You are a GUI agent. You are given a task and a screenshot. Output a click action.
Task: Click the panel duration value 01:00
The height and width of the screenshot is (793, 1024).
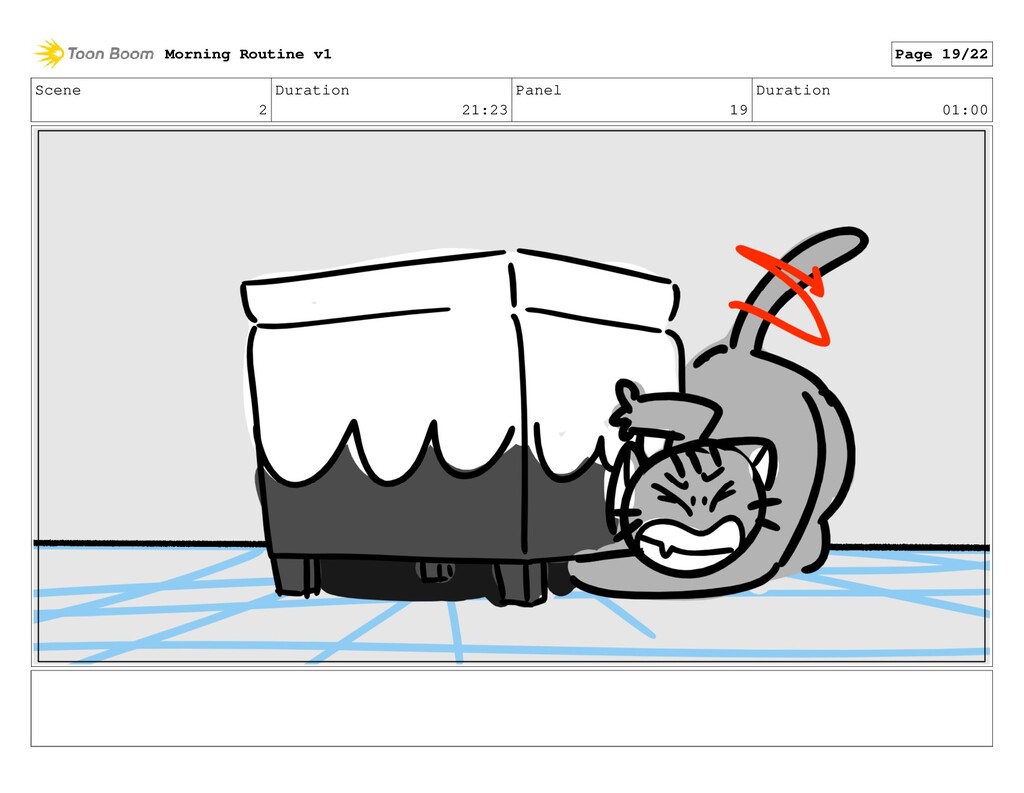[965, 110]
